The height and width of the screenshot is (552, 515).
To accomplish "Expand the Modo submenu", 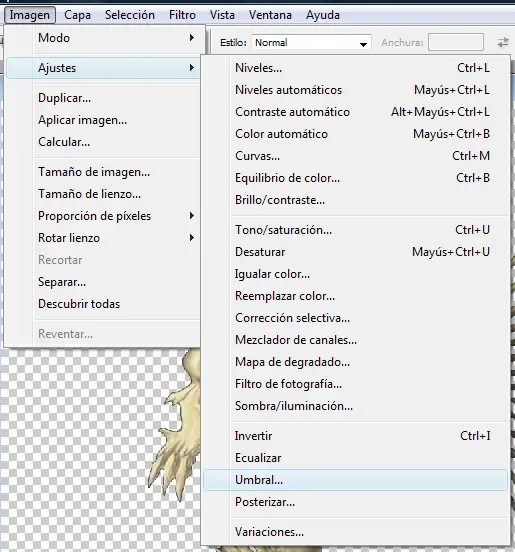I will click(104, 38).
